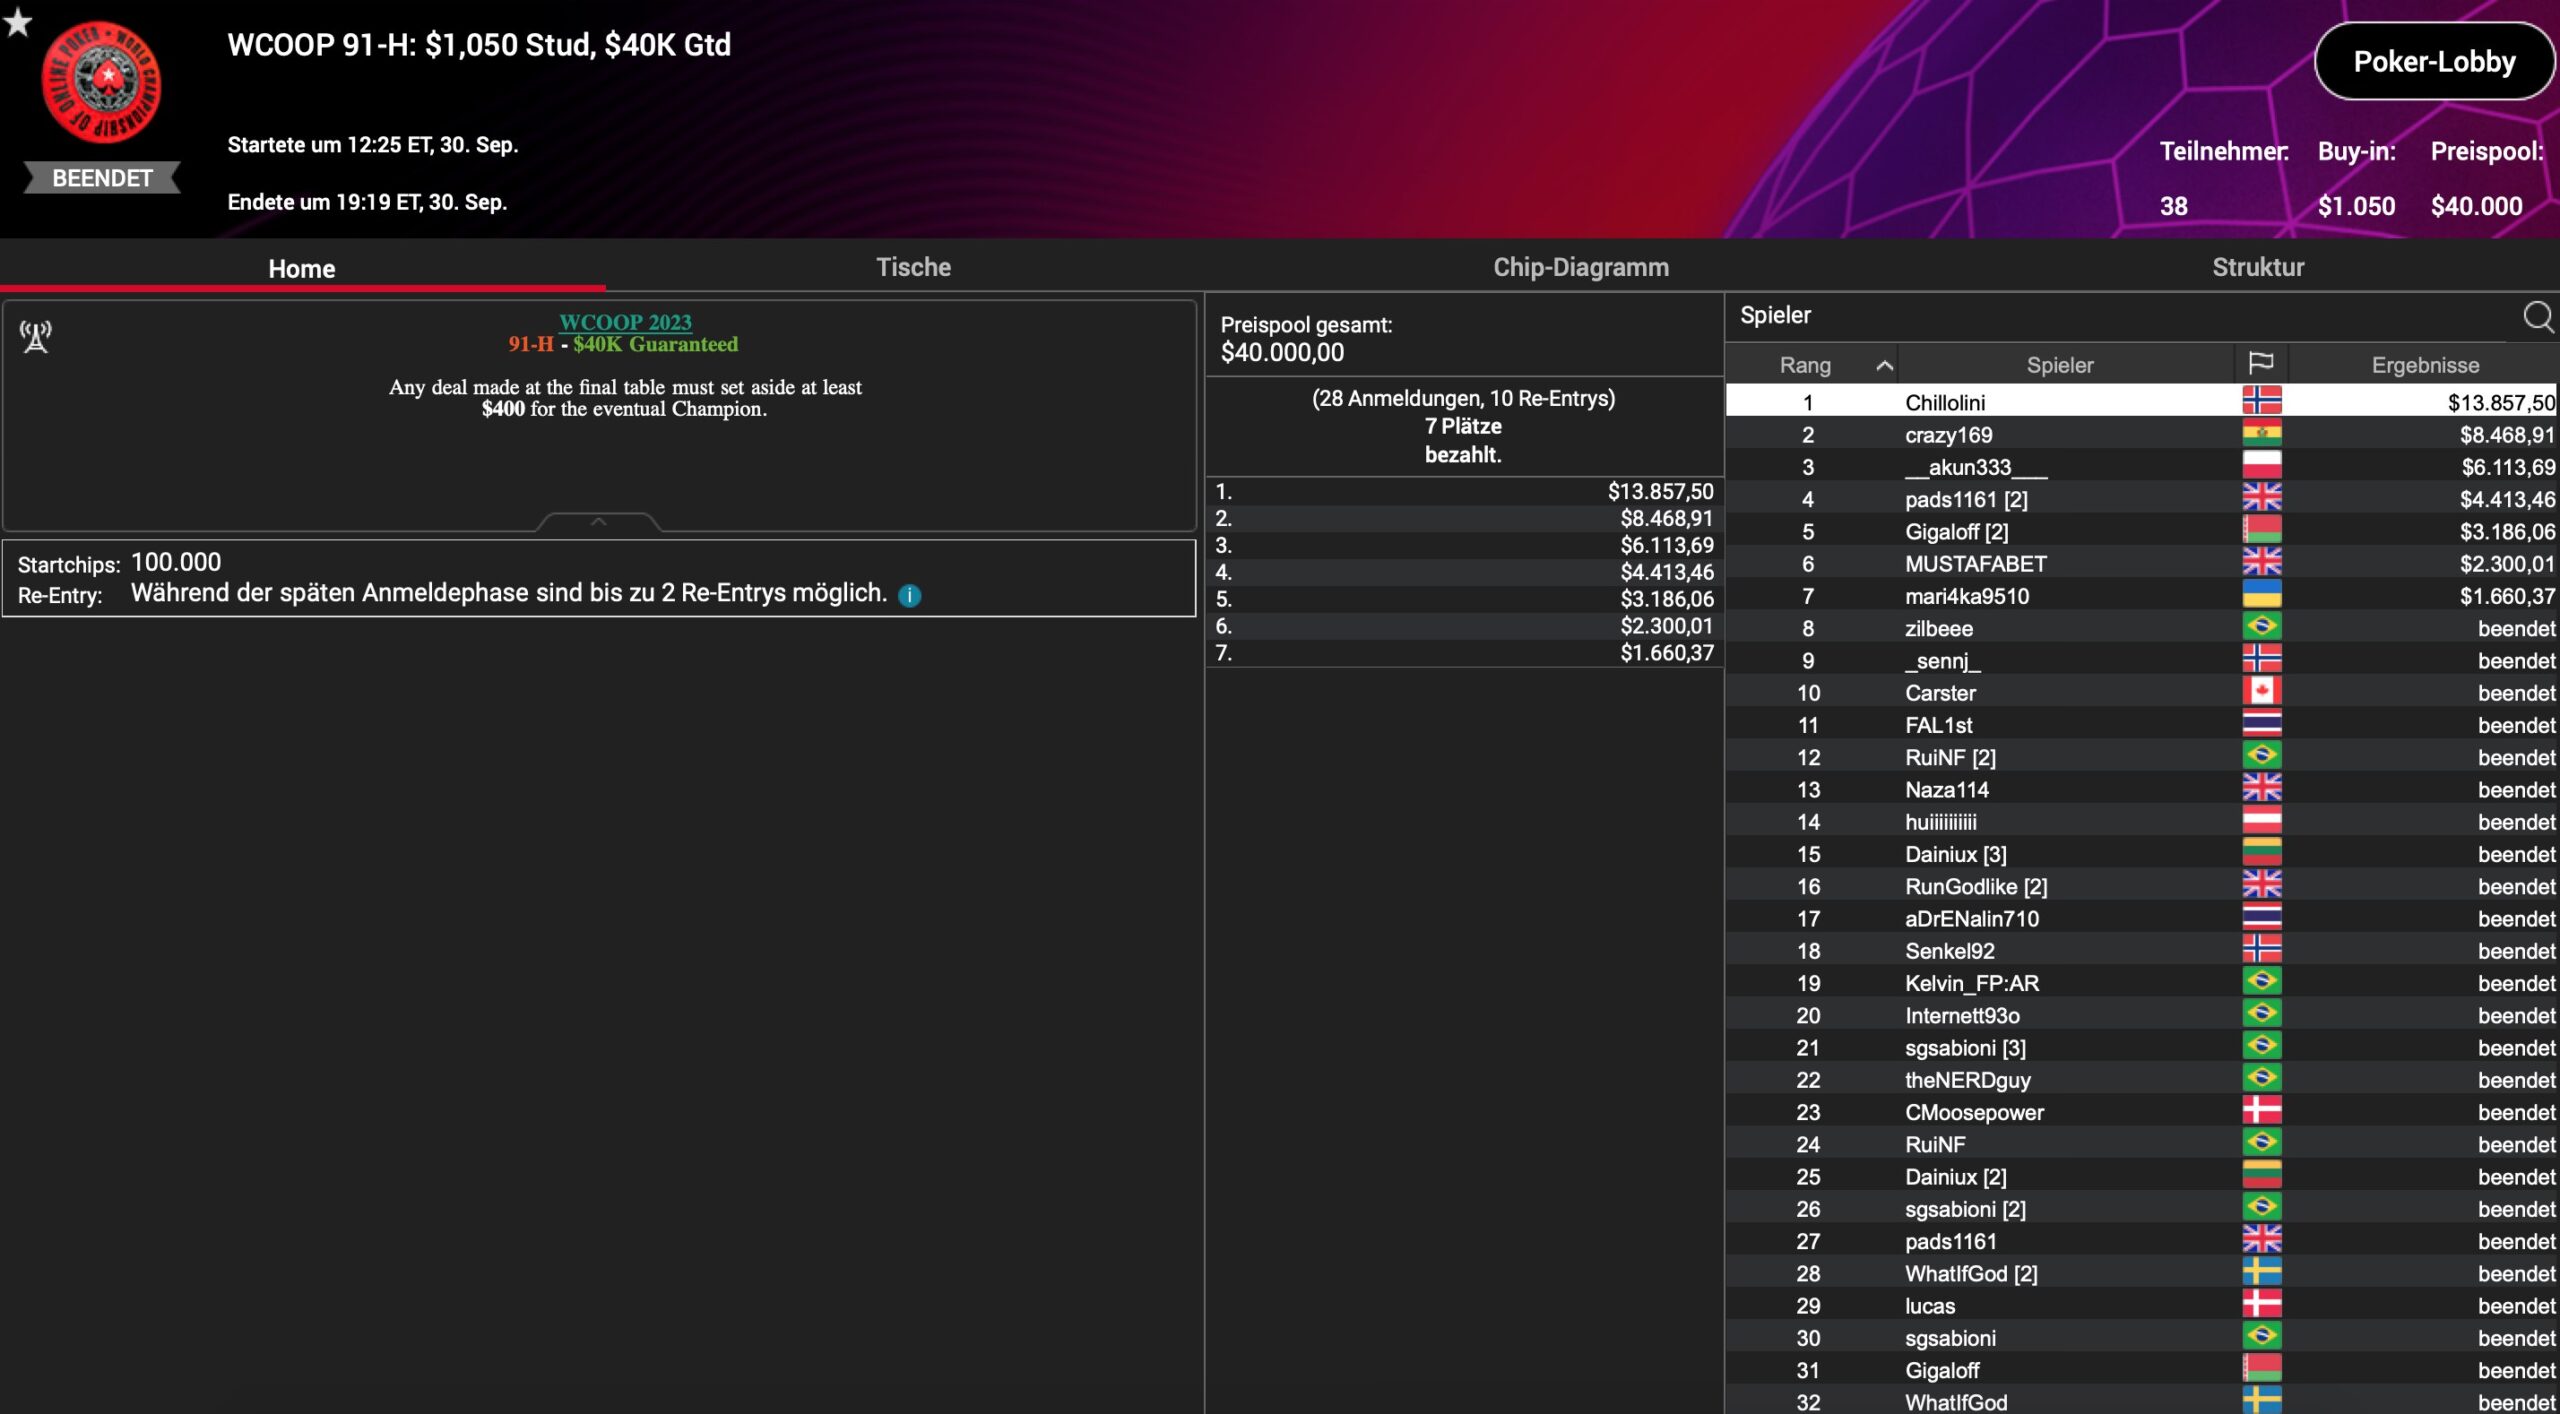Open the WCOOP 2023 link
Viewport: 2560px width, 1414px height.
(x=625, y=321)
